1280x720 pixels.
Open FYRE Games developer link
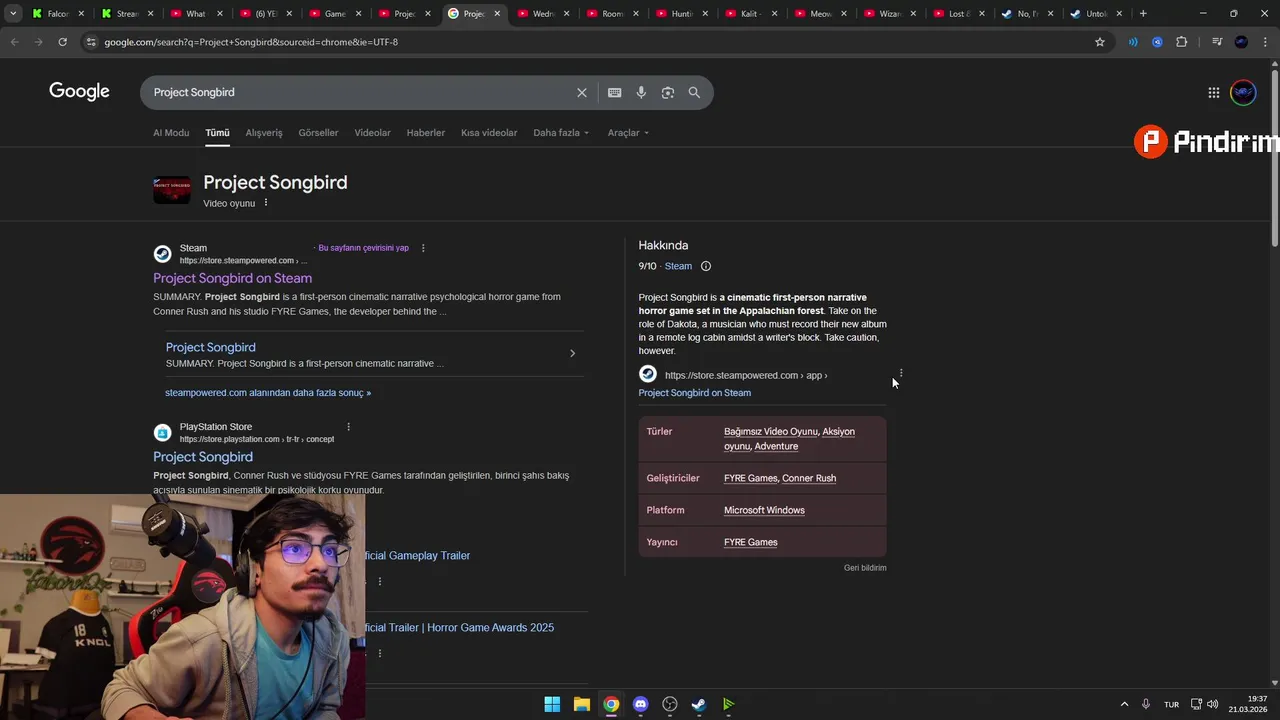[750, 478]
